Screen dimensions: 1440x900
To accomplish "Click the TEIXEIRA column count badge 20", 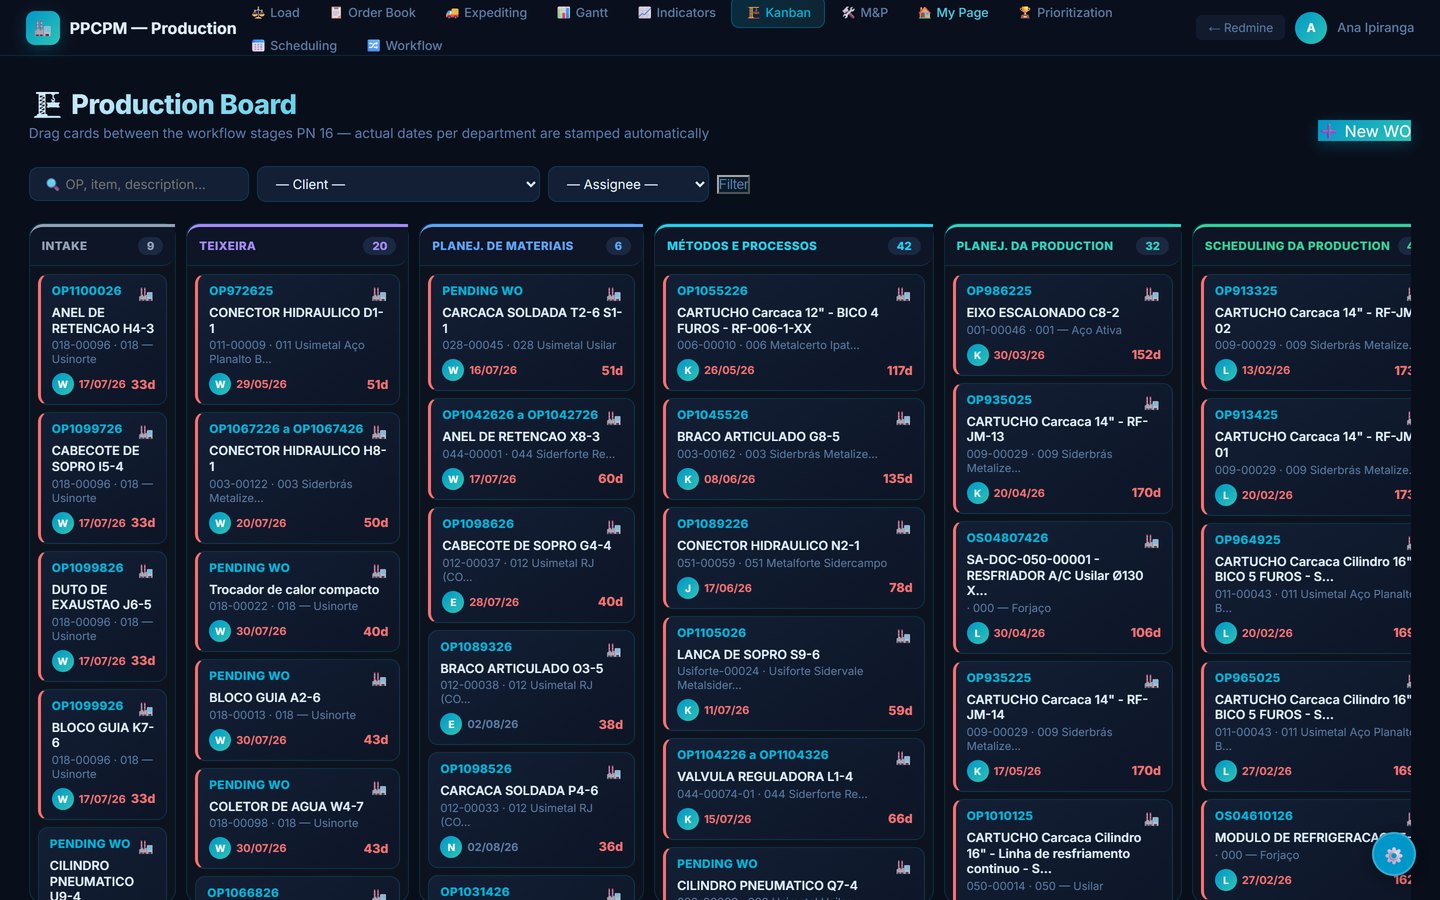I will coord(380,246).
